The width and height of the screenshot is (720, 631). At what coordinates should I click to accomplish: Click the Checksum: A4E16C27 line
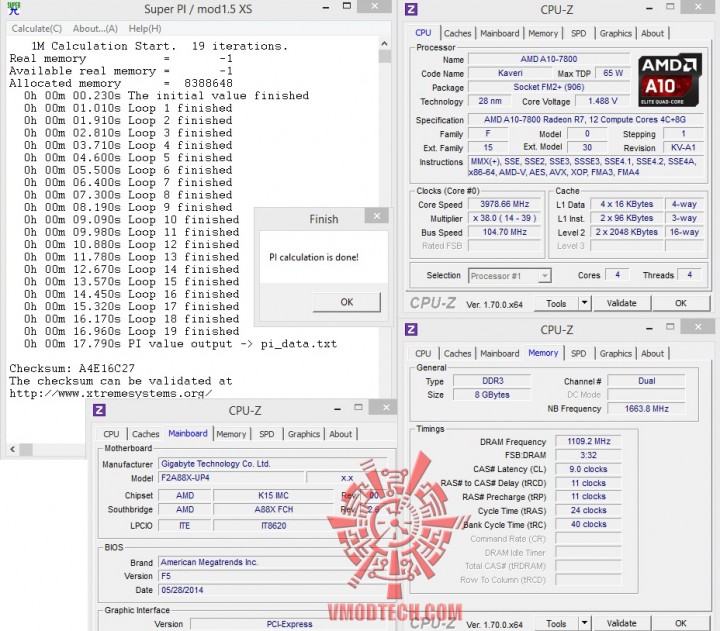(x=72, y=368)
